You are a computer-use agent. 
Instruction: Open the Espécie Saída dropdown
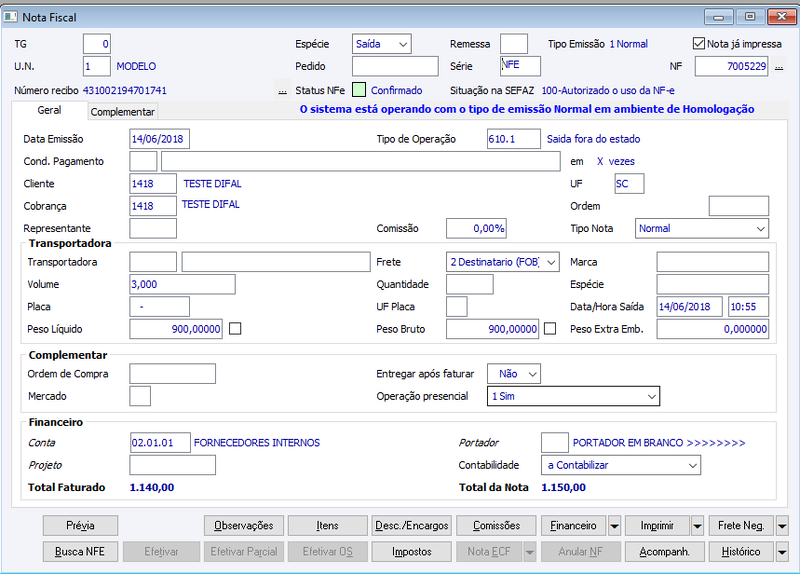pos(382,44)
